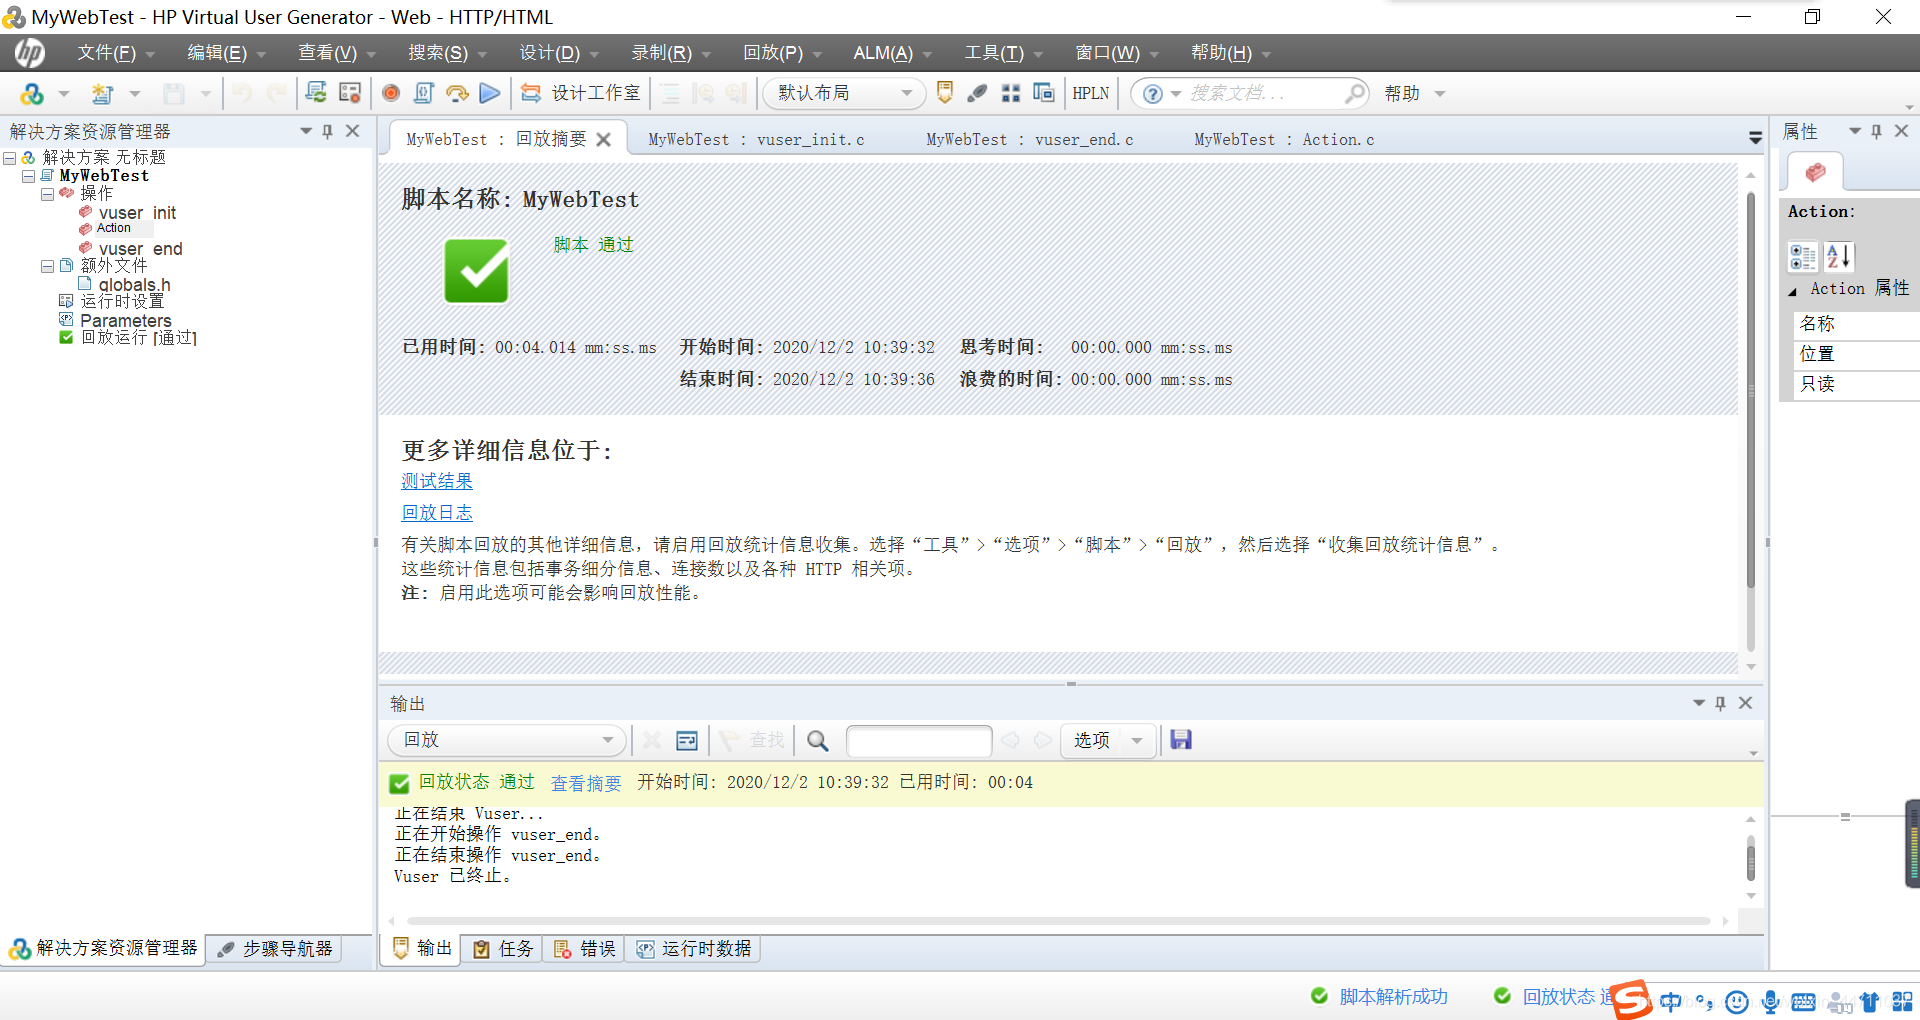The height and width of the screenshot is (1020, 1920).
Task: Switch to MyWebTest : vuser_init.c tab
Action: (x=756, y=140)
